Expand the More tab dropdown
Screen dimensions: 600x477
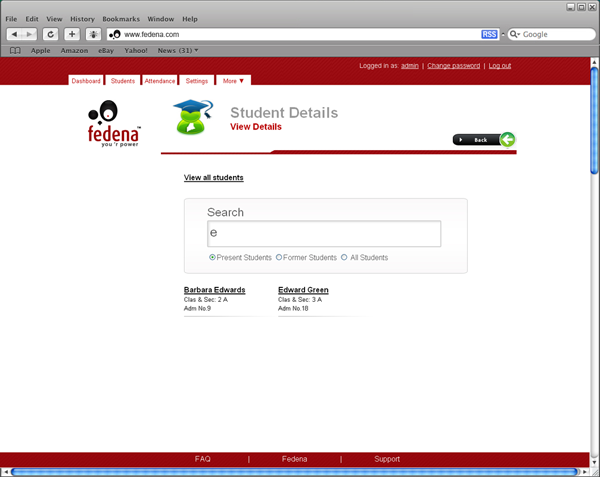233,81
